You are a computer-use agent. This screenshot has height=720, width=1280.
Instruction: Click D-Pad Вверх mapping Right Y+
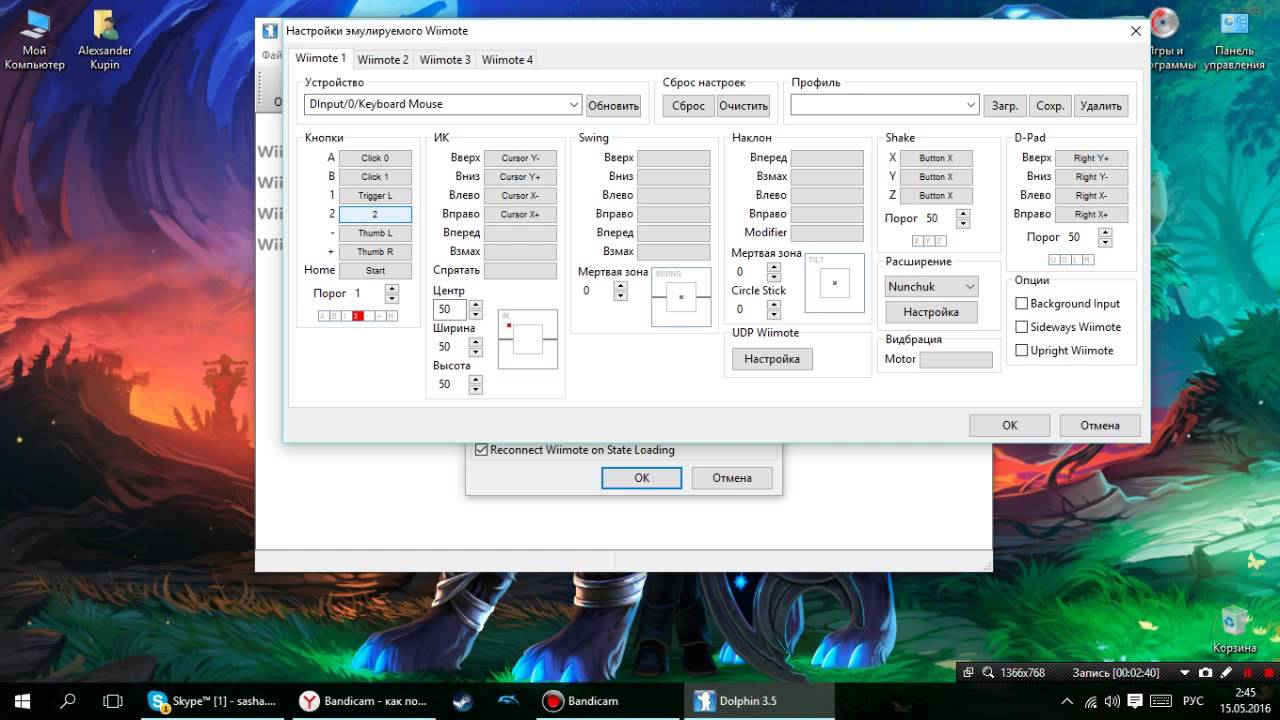coord(1091,158)
